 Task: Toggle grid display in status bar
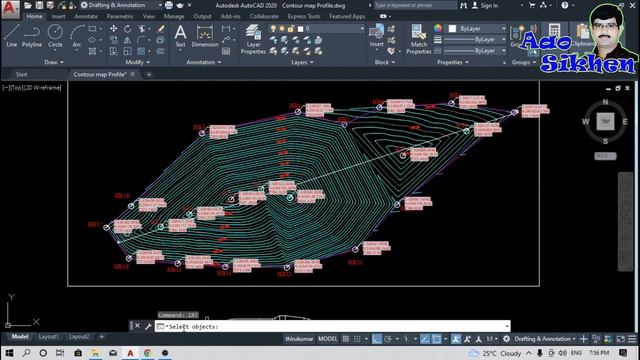pyautogui.click(x=346, y=339)
